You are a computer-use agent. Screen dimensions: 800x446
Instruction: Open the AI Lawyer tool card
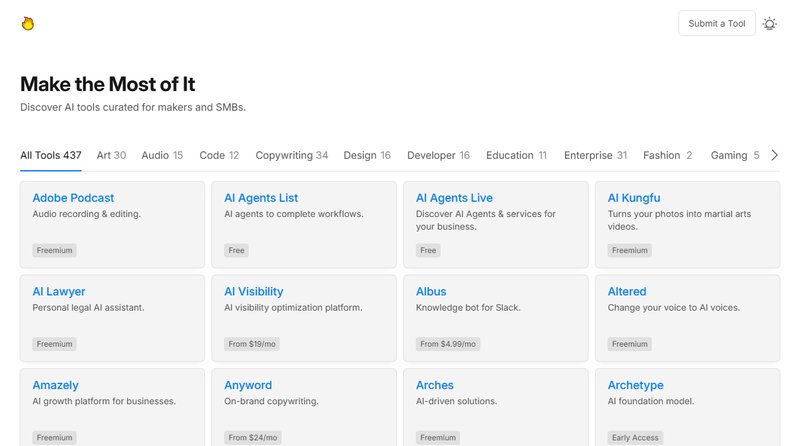coord(59,291)
